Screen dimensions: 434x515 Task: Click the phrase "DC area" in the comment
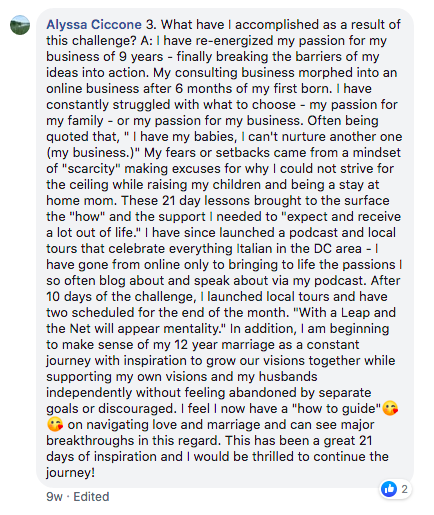tap(338, 249)
